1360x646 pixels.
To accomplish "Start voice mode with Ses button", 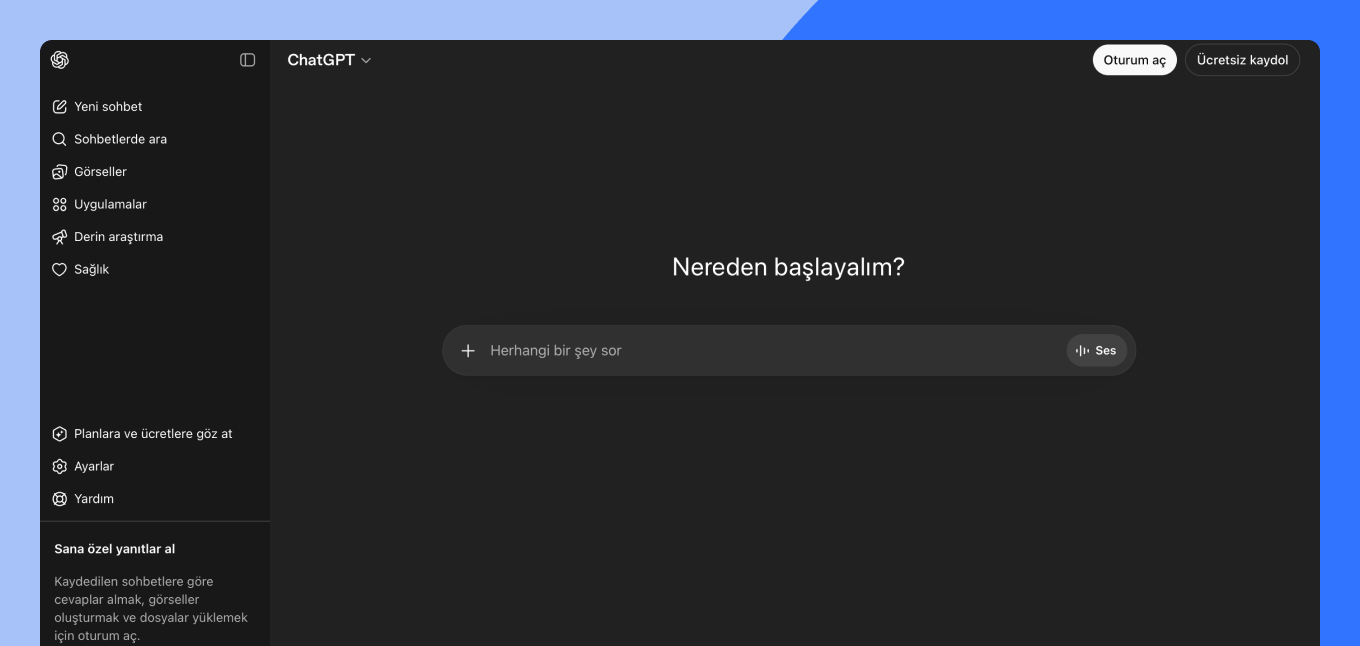I will (1096, 351).
